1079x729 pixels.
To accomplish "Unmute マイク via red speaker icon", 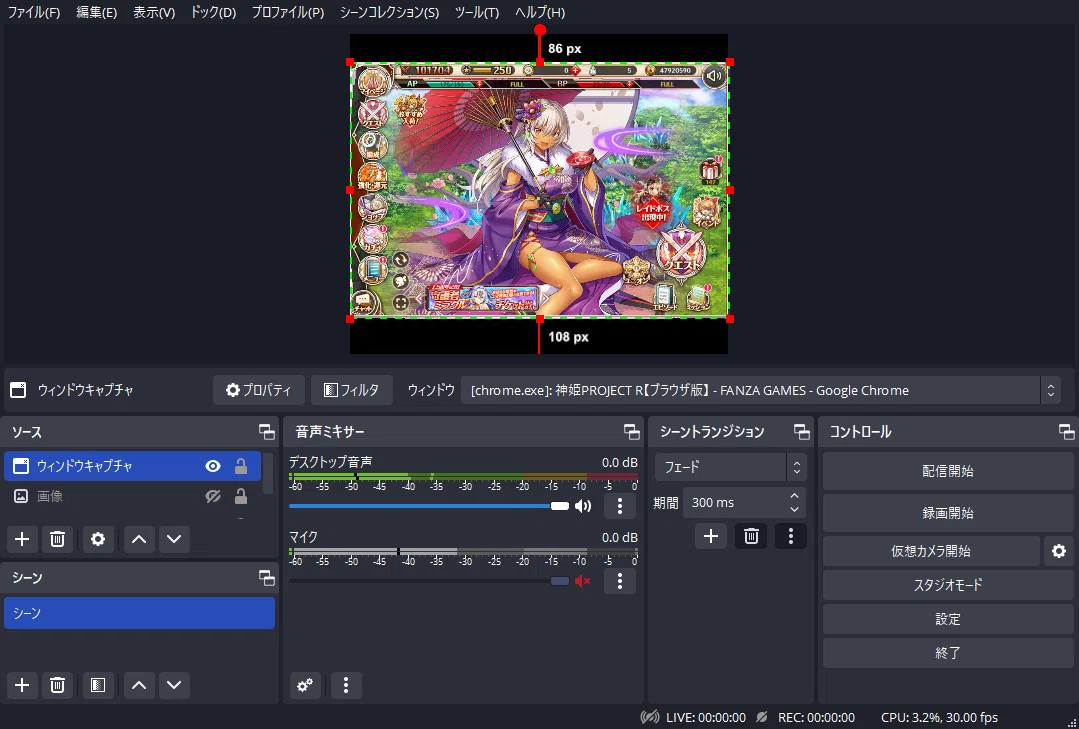I will [x=583, y=581].
